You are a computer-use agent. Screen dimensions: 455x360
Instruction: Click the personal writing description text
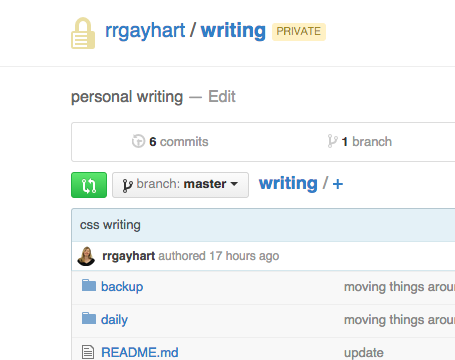tap(127, 97)
